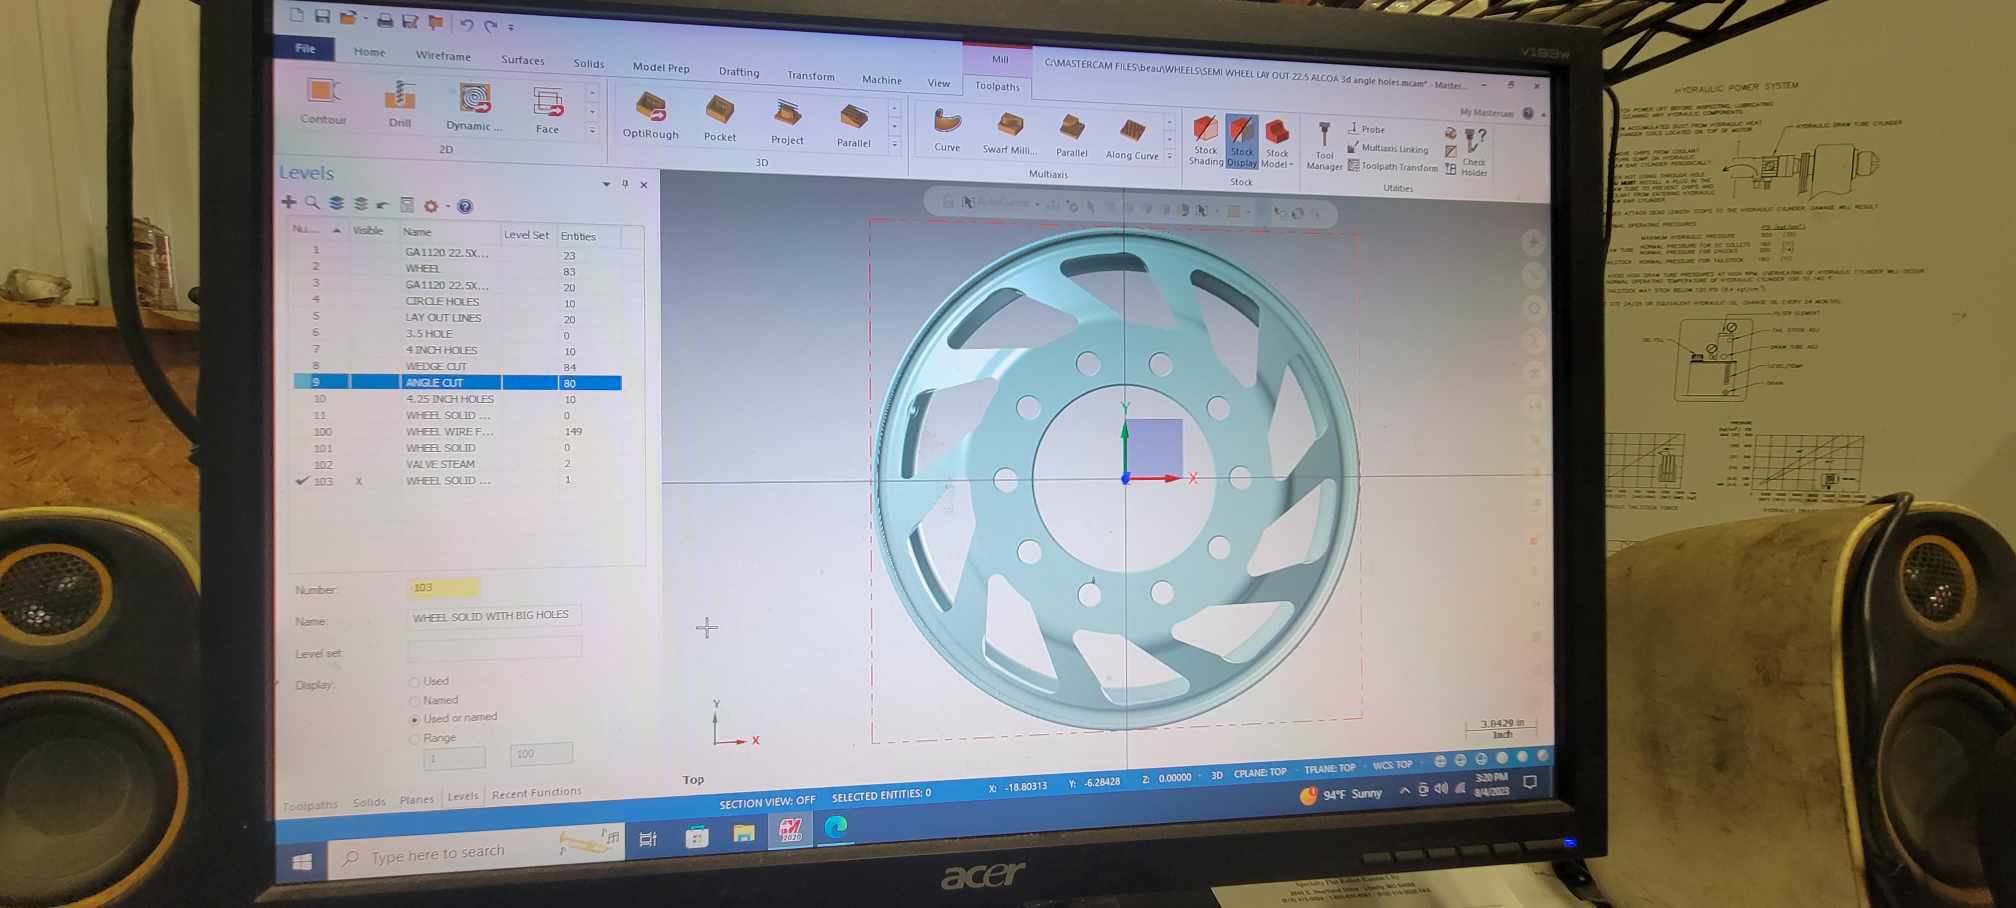Launch the Check Holder utility
The height and width of the screenshot is (908, 2016).
point(1474,153)
